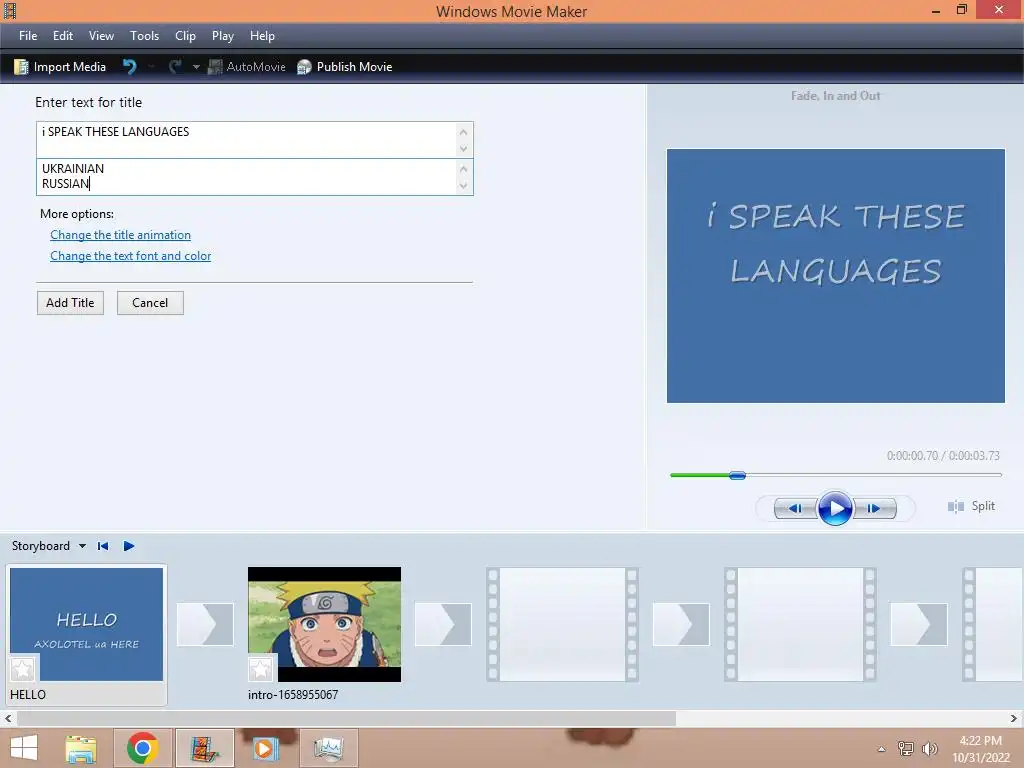Click the HELLO clip name label
Screen dimensions: 1024x768
click(28, 695)
